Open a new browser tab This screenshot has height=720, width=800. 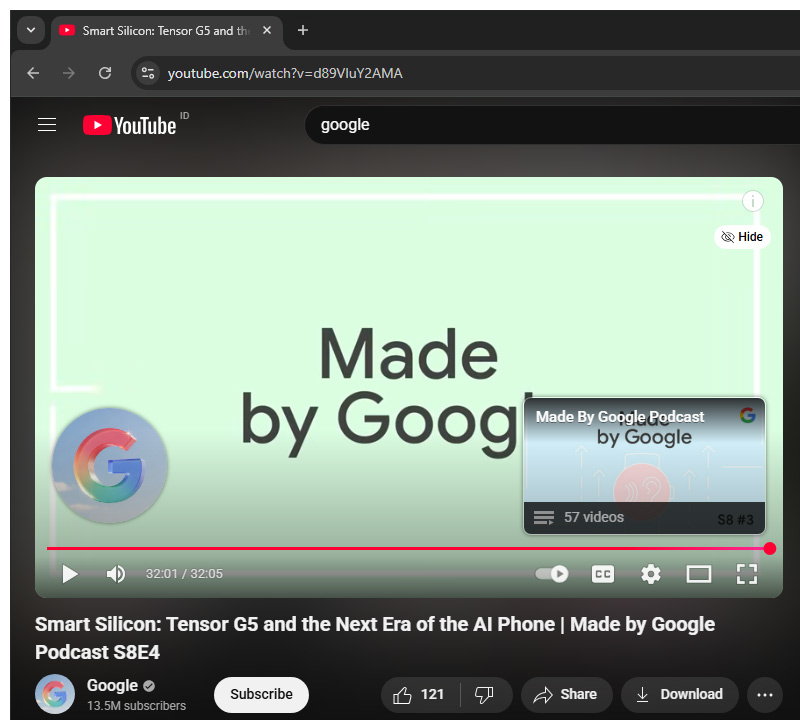click(x=303, y=31)
